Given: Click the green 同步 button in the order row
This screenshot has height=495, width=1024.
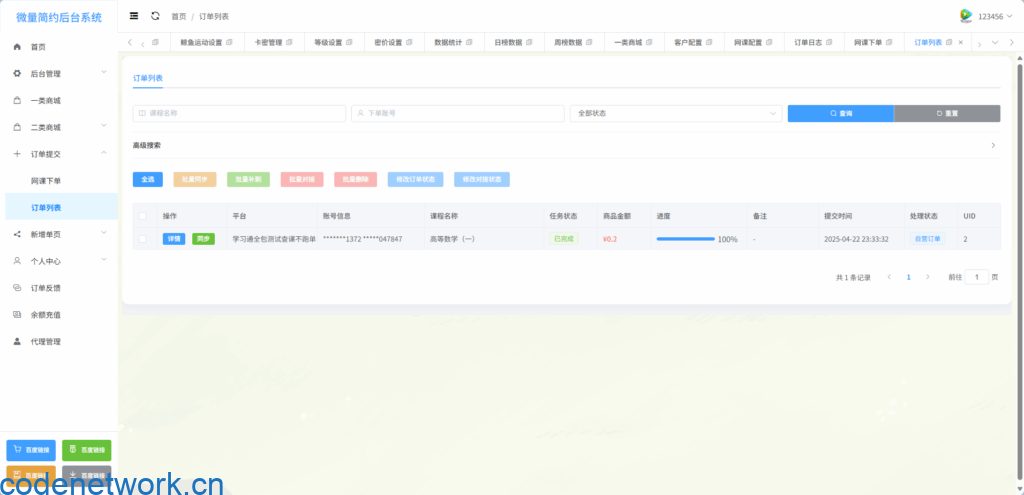Looking at the screenshot, I should point(203,240).
